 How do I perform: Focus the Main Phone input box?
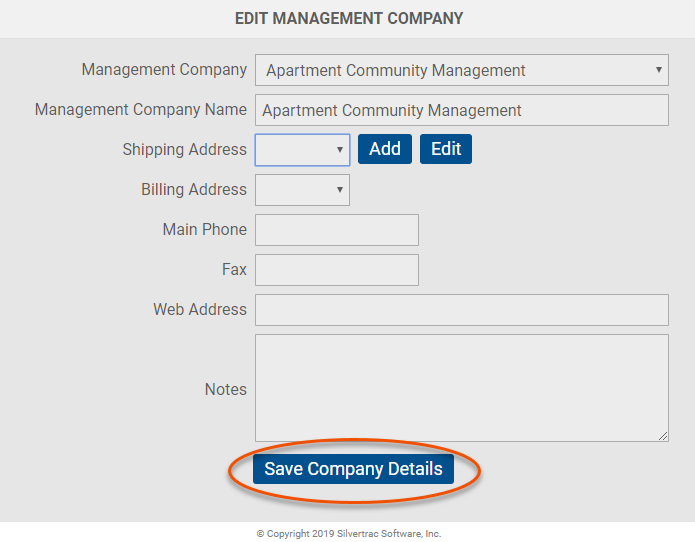point(337,230)
